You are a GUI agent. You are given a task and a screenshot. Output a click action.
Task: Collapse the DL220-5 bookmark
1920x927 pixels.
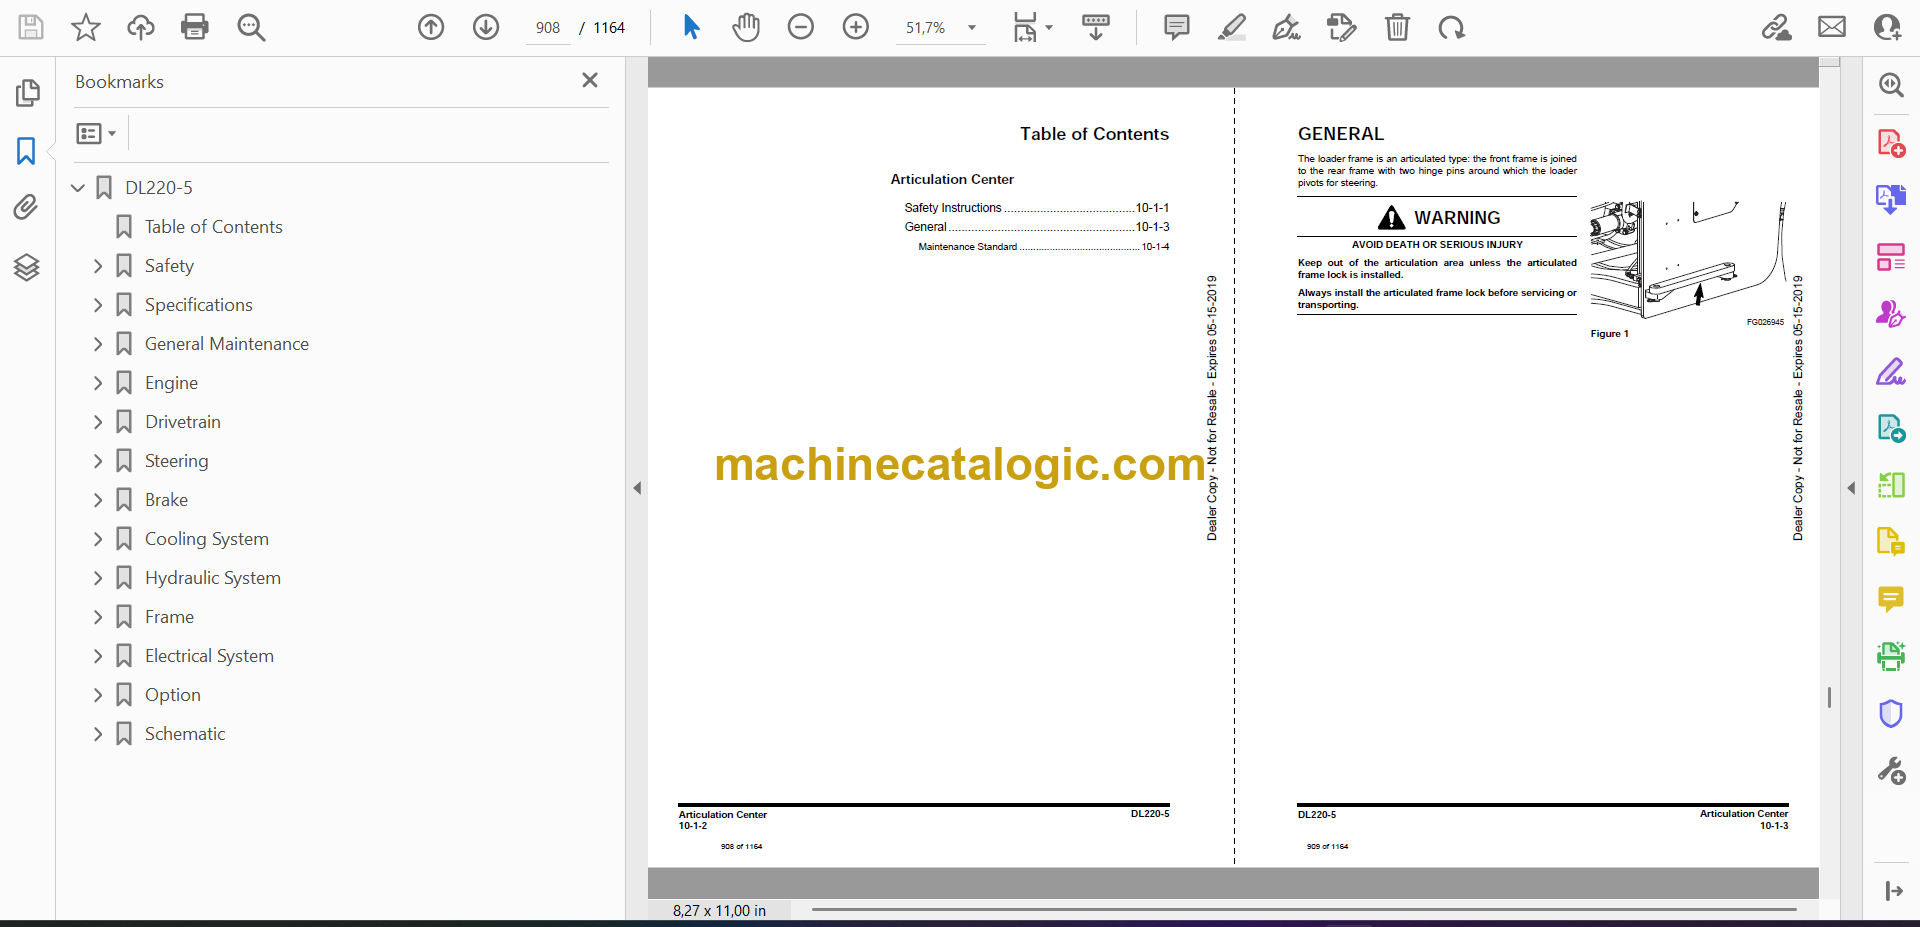[78, 188]
